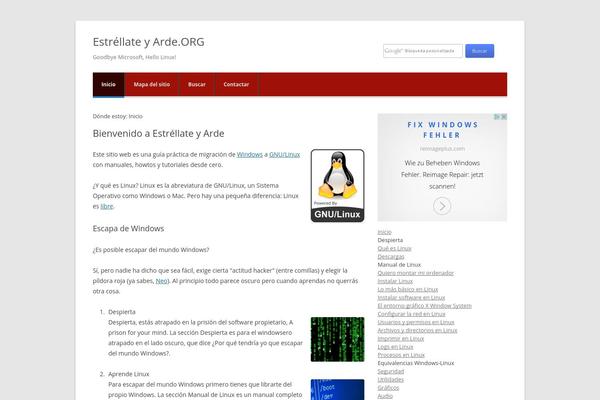
Task: Follow the Windows link in the intro
Action: tap(249, 155)
